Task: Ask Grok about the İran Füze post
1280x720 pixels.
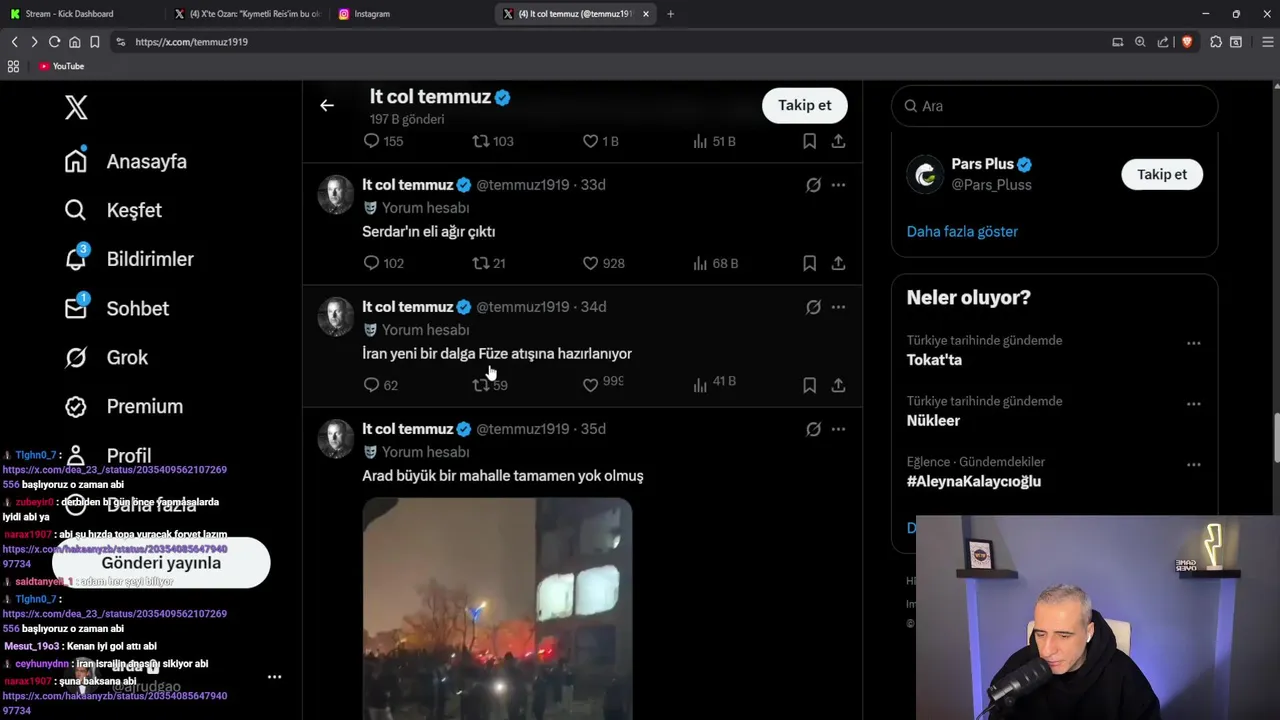Action: point(813,307)
